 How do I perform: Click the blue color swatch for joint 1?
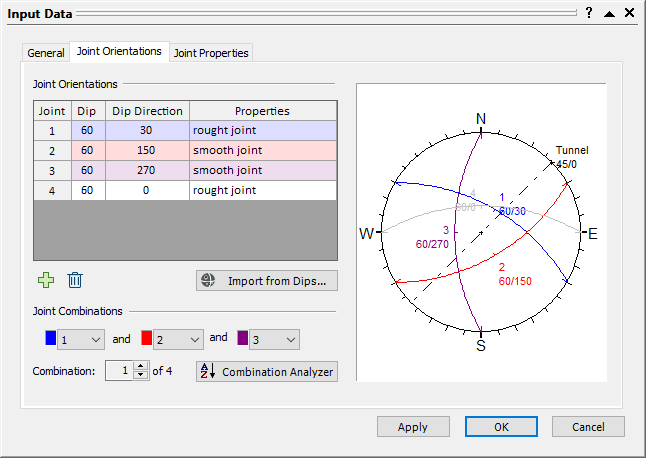click(x=51, y=338)
